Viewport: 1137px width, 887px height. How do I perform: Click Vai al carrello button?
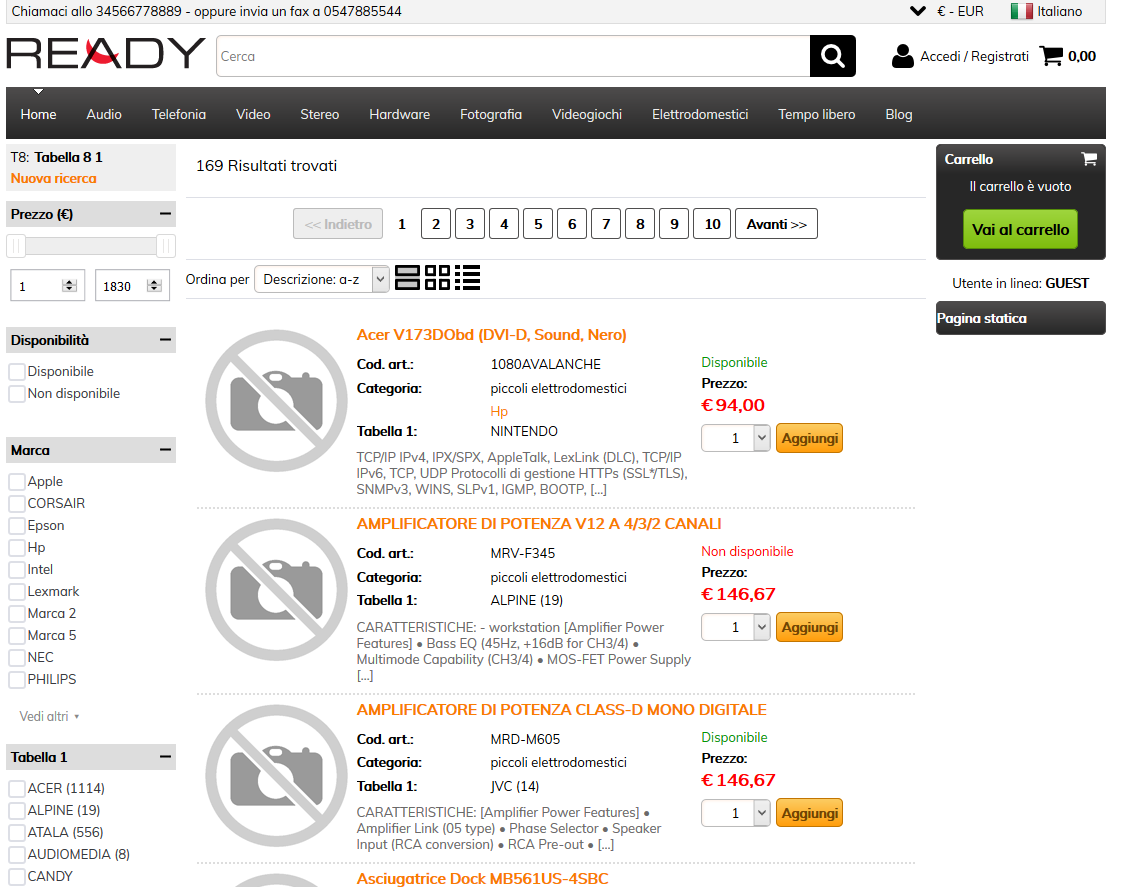click(x=1020, y=229)
